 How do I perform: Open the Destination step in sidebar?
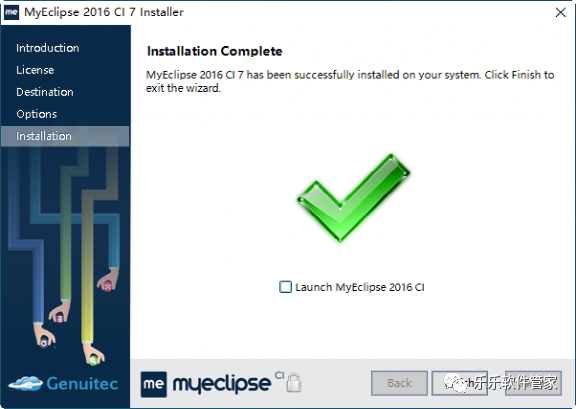pos(45,92)
